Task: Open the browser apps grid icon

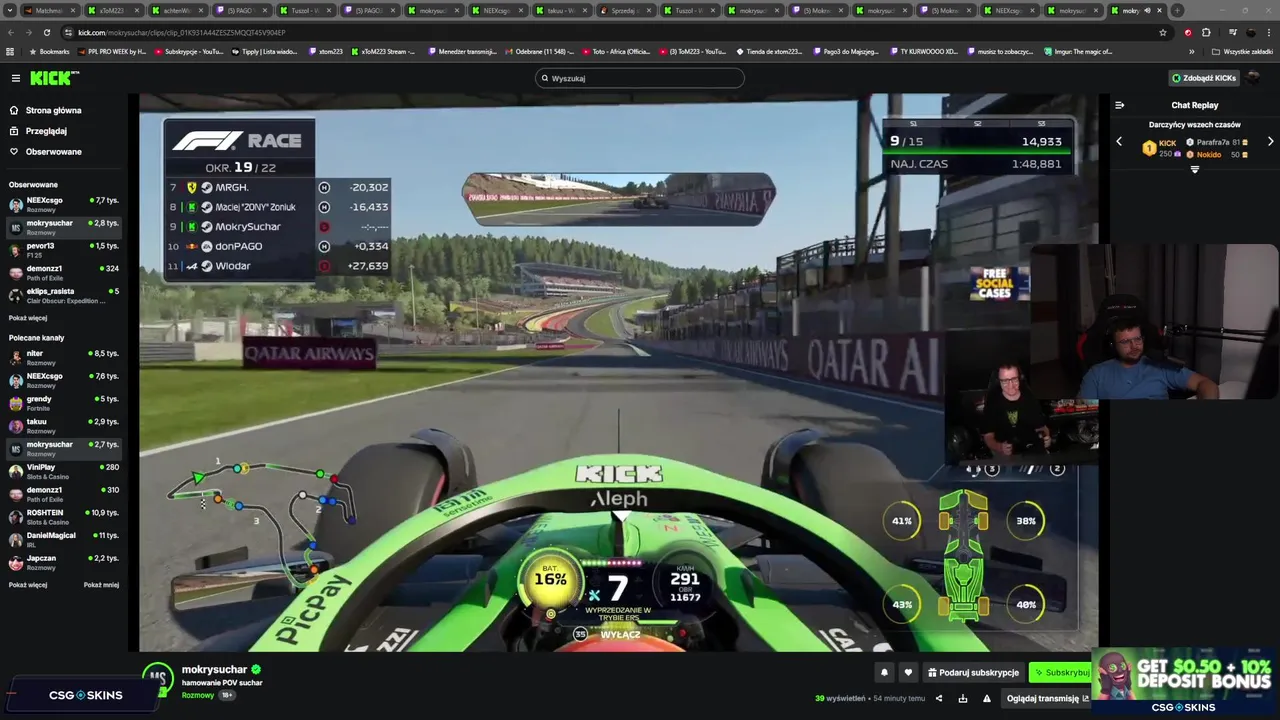Action: click(10, 51)
